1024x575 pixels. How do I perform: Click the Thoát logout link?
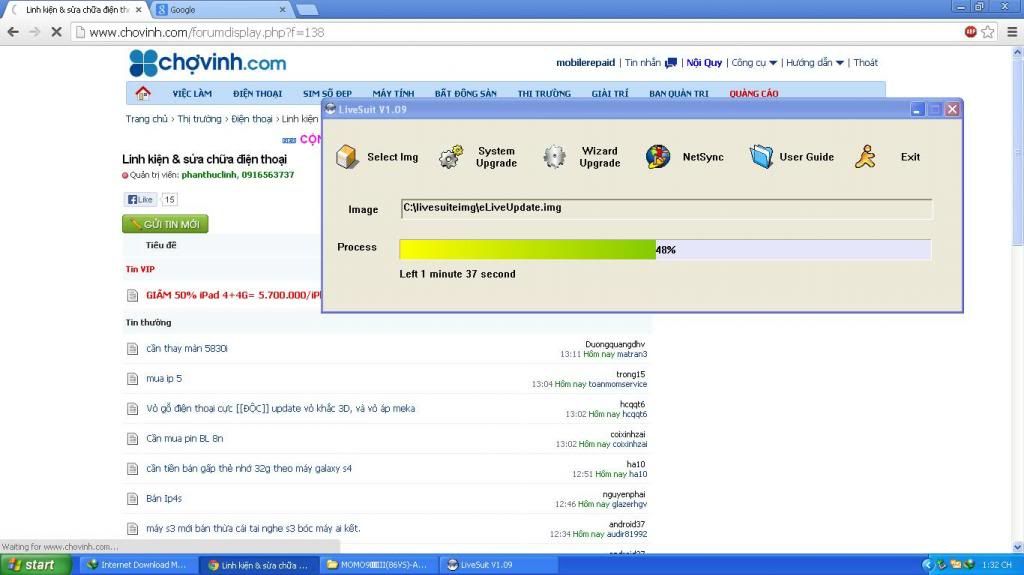865,63
